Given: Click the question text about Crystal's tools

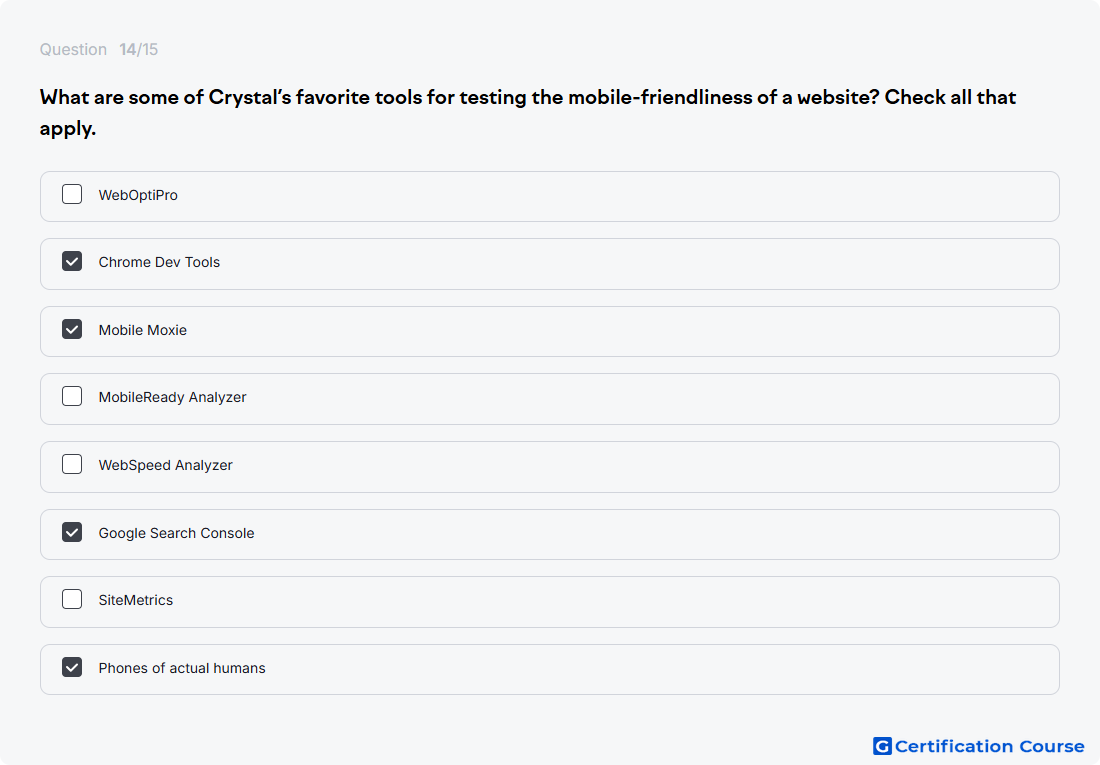Looking at the screenshot, I should (528, 112).
